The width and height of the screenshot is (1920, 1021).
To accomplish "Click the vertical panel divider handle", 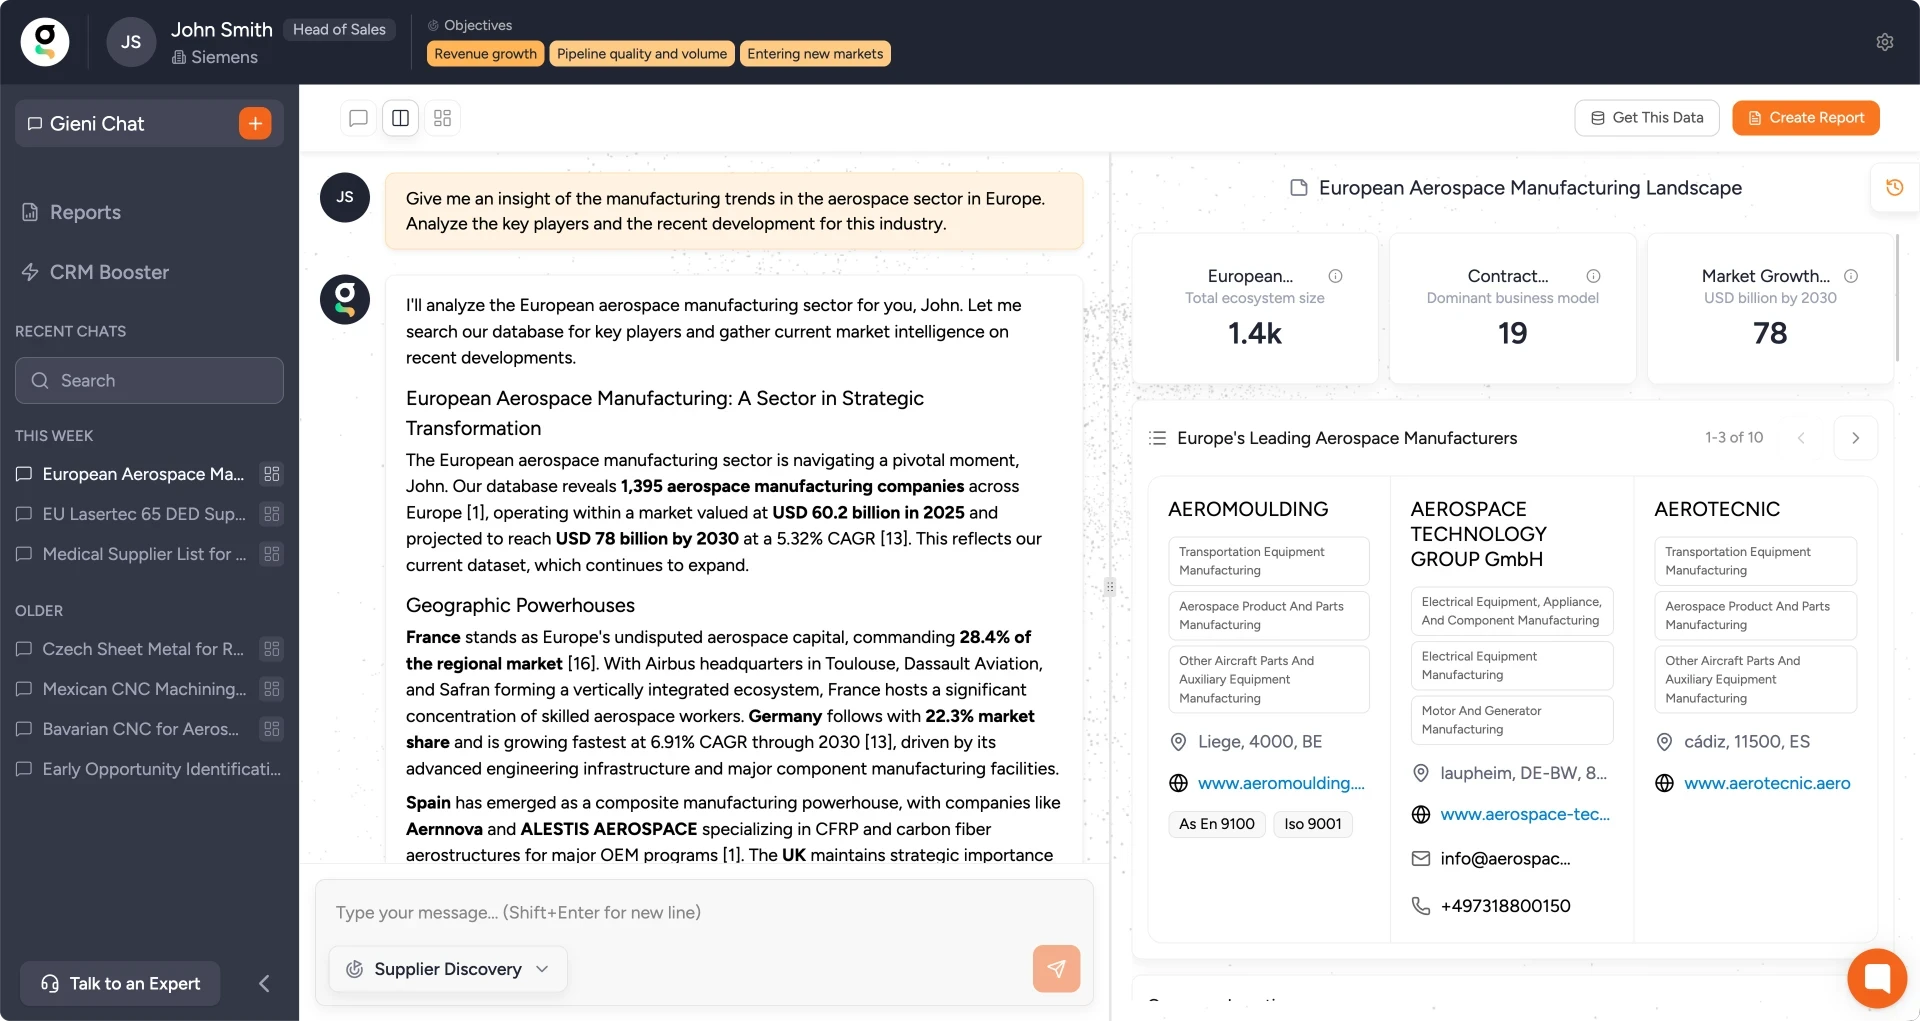I will tap(1110, 587).
